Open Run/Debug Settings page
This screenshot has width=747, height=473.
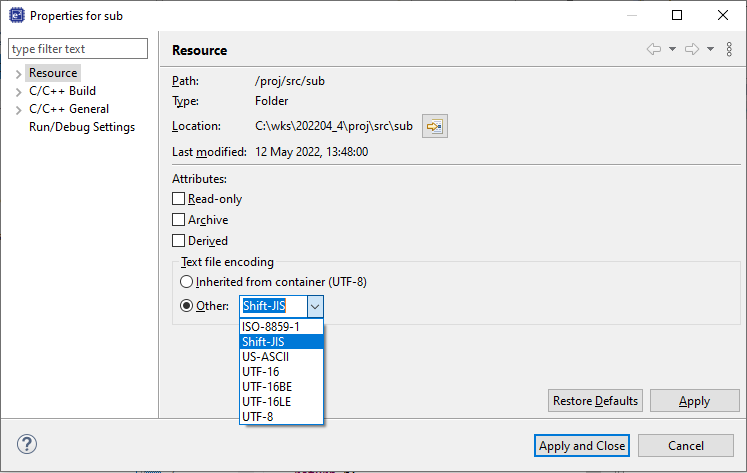[81, 127]
